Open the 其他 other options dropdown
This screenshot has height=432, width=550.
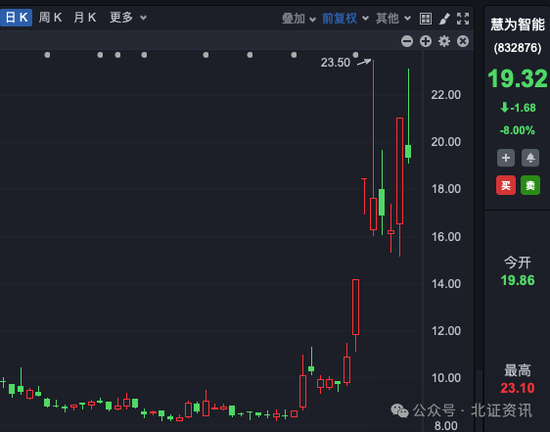click(x=393, y=18)
